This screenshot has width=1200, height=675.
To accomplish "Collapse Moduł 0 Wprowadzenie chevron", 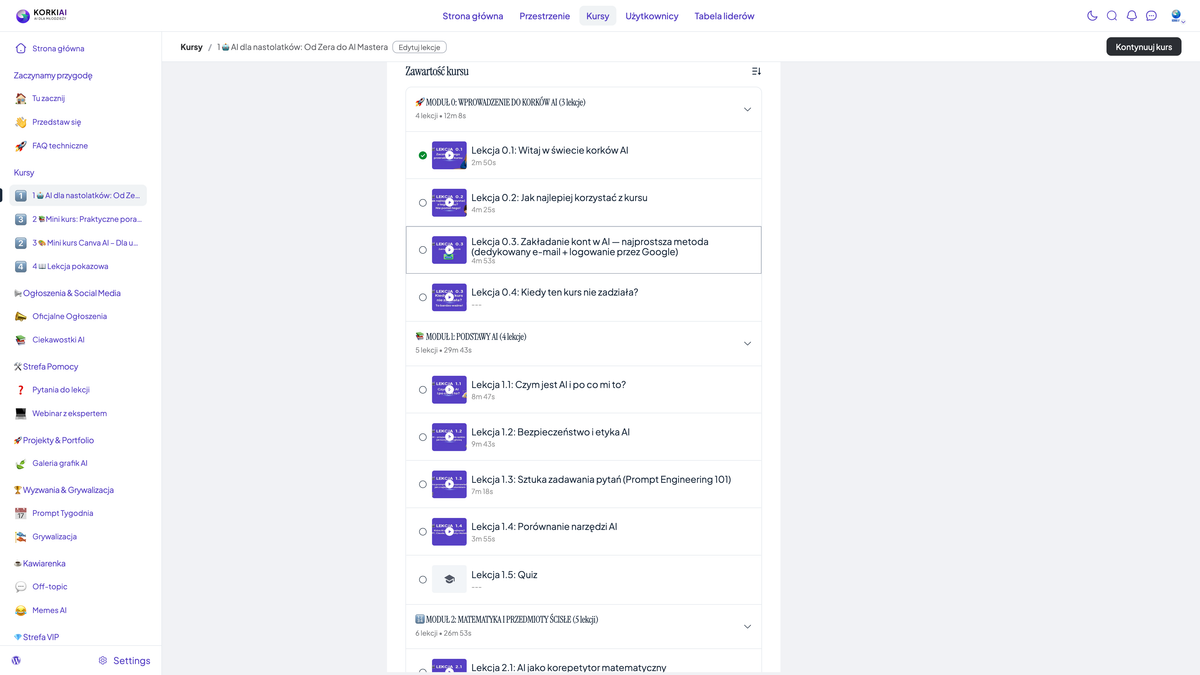I will click(x=747, y=109).
